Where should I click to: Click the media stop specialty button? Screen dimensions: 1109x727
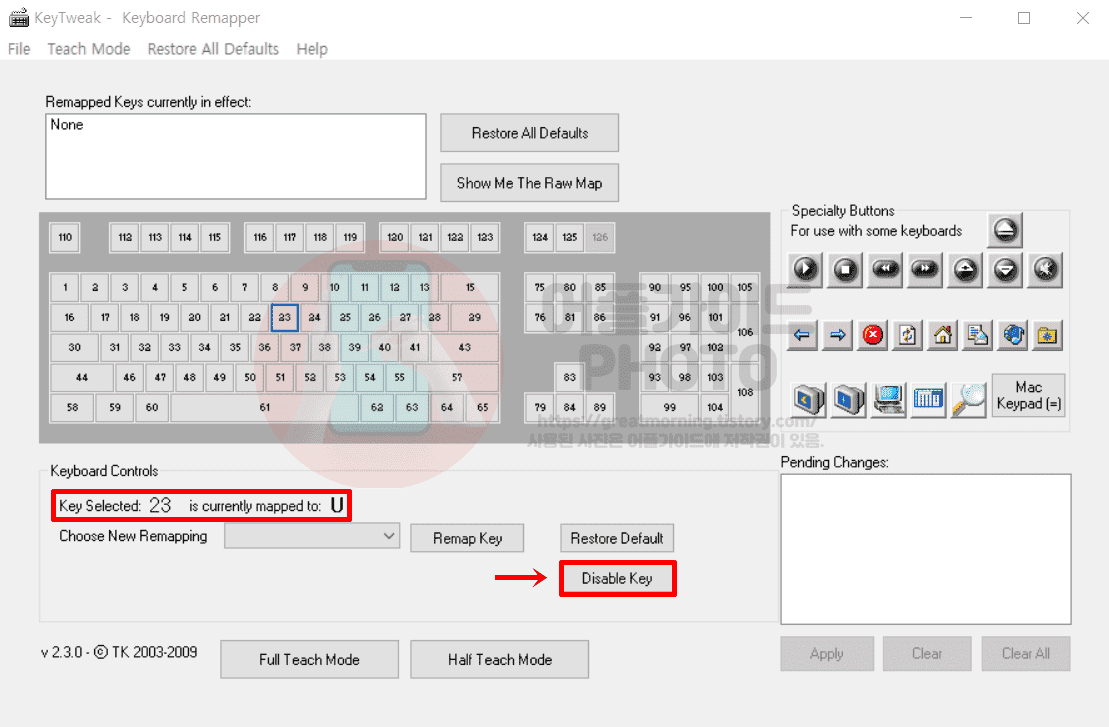(x=845, y=269)
